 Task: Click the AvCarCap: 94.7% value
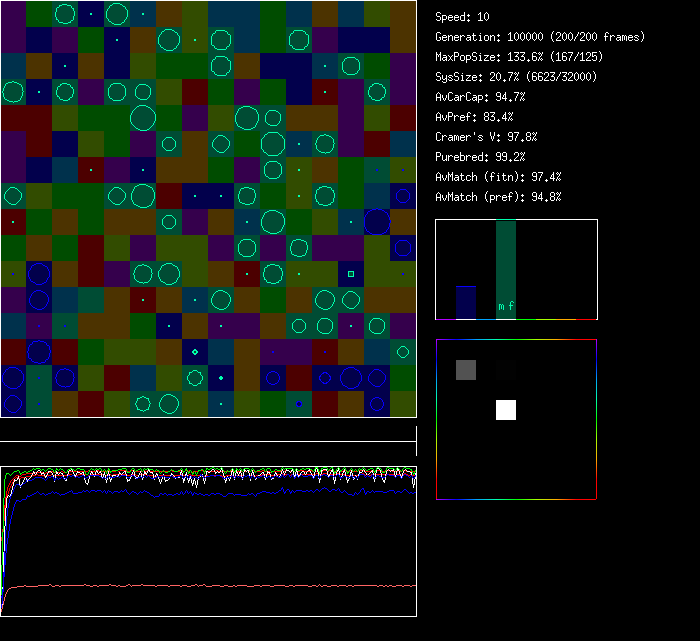[x=480, y=97]
